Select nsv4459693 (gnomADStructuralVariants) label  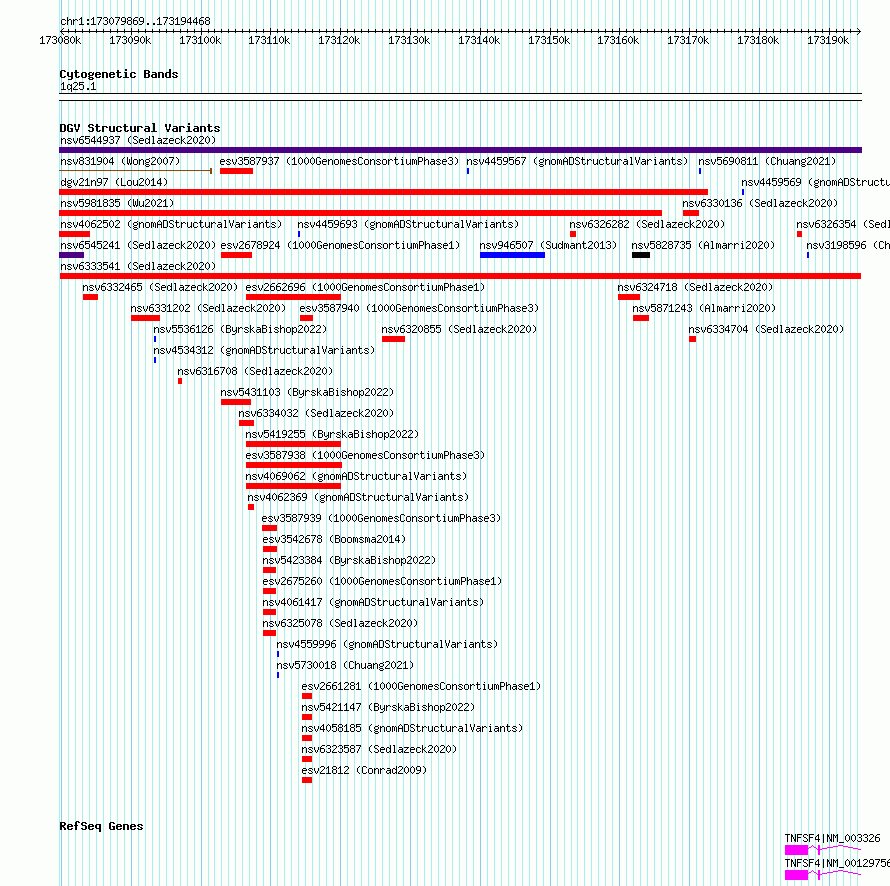tap(408, 224)
